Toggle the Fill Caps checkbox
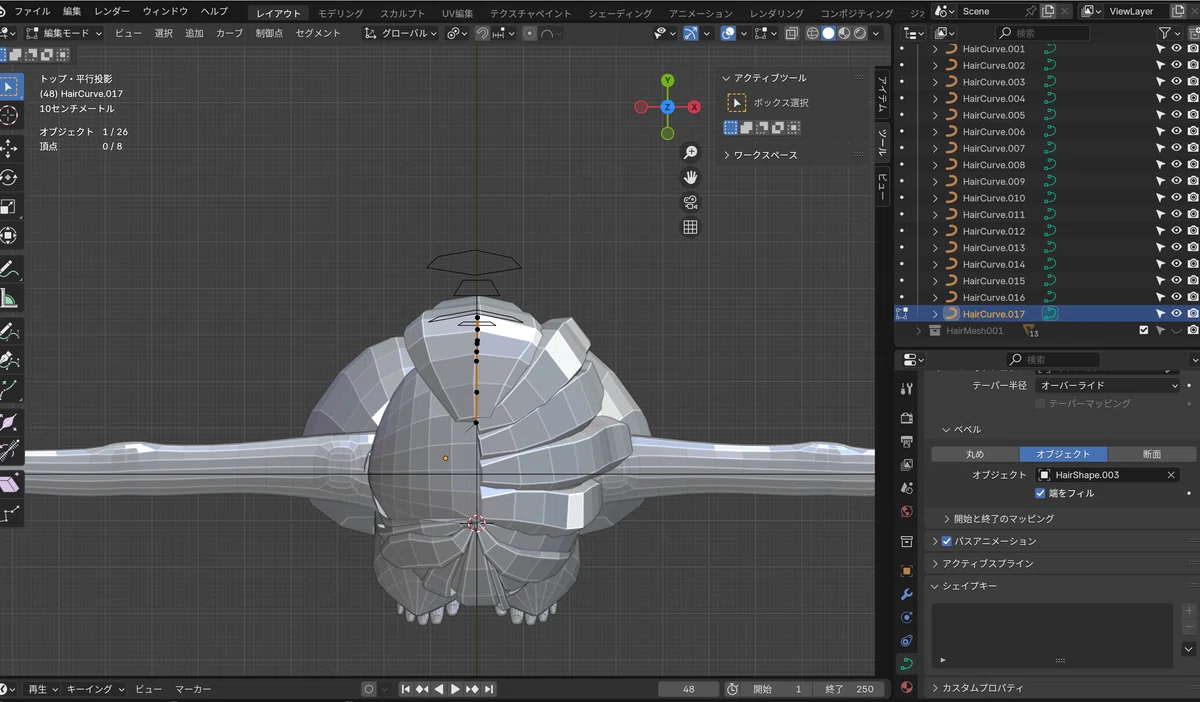Viewport: 1200px width, 702px height. click(x=1040, y=493)
